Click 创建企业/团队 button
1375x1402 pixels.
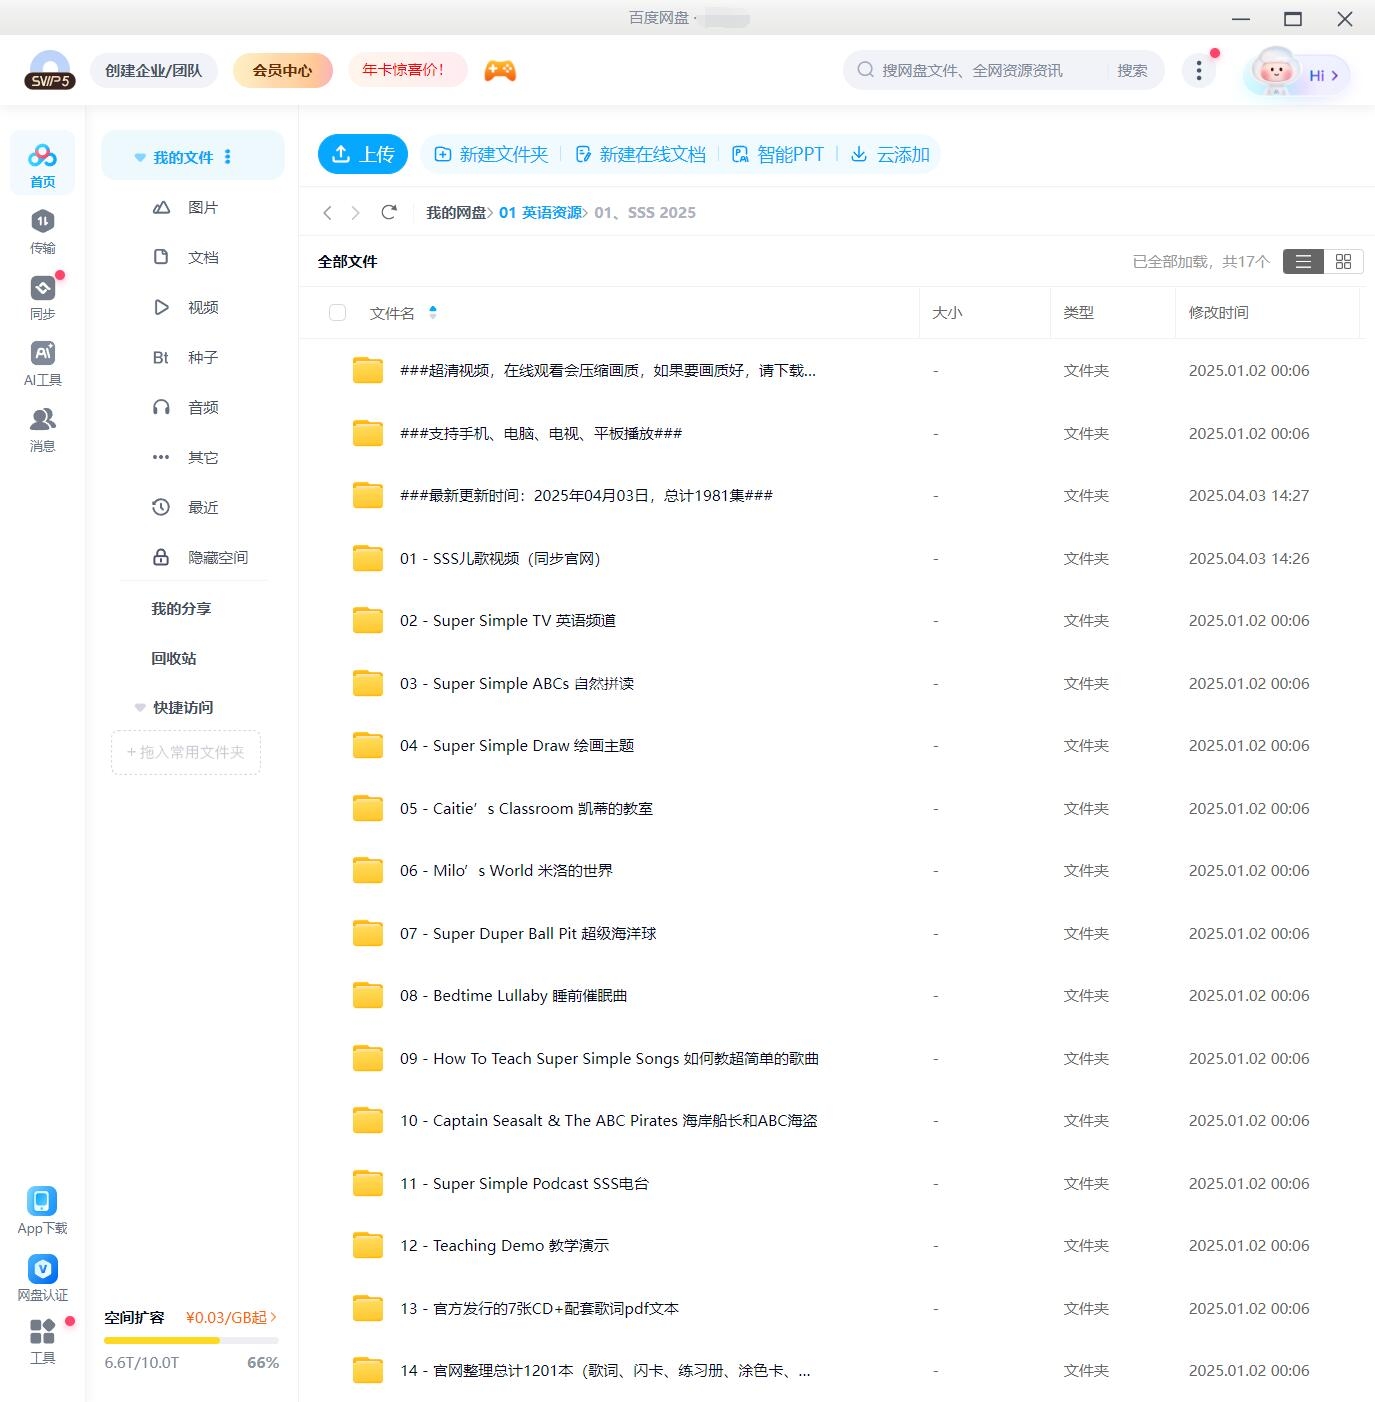click(154, 70)
